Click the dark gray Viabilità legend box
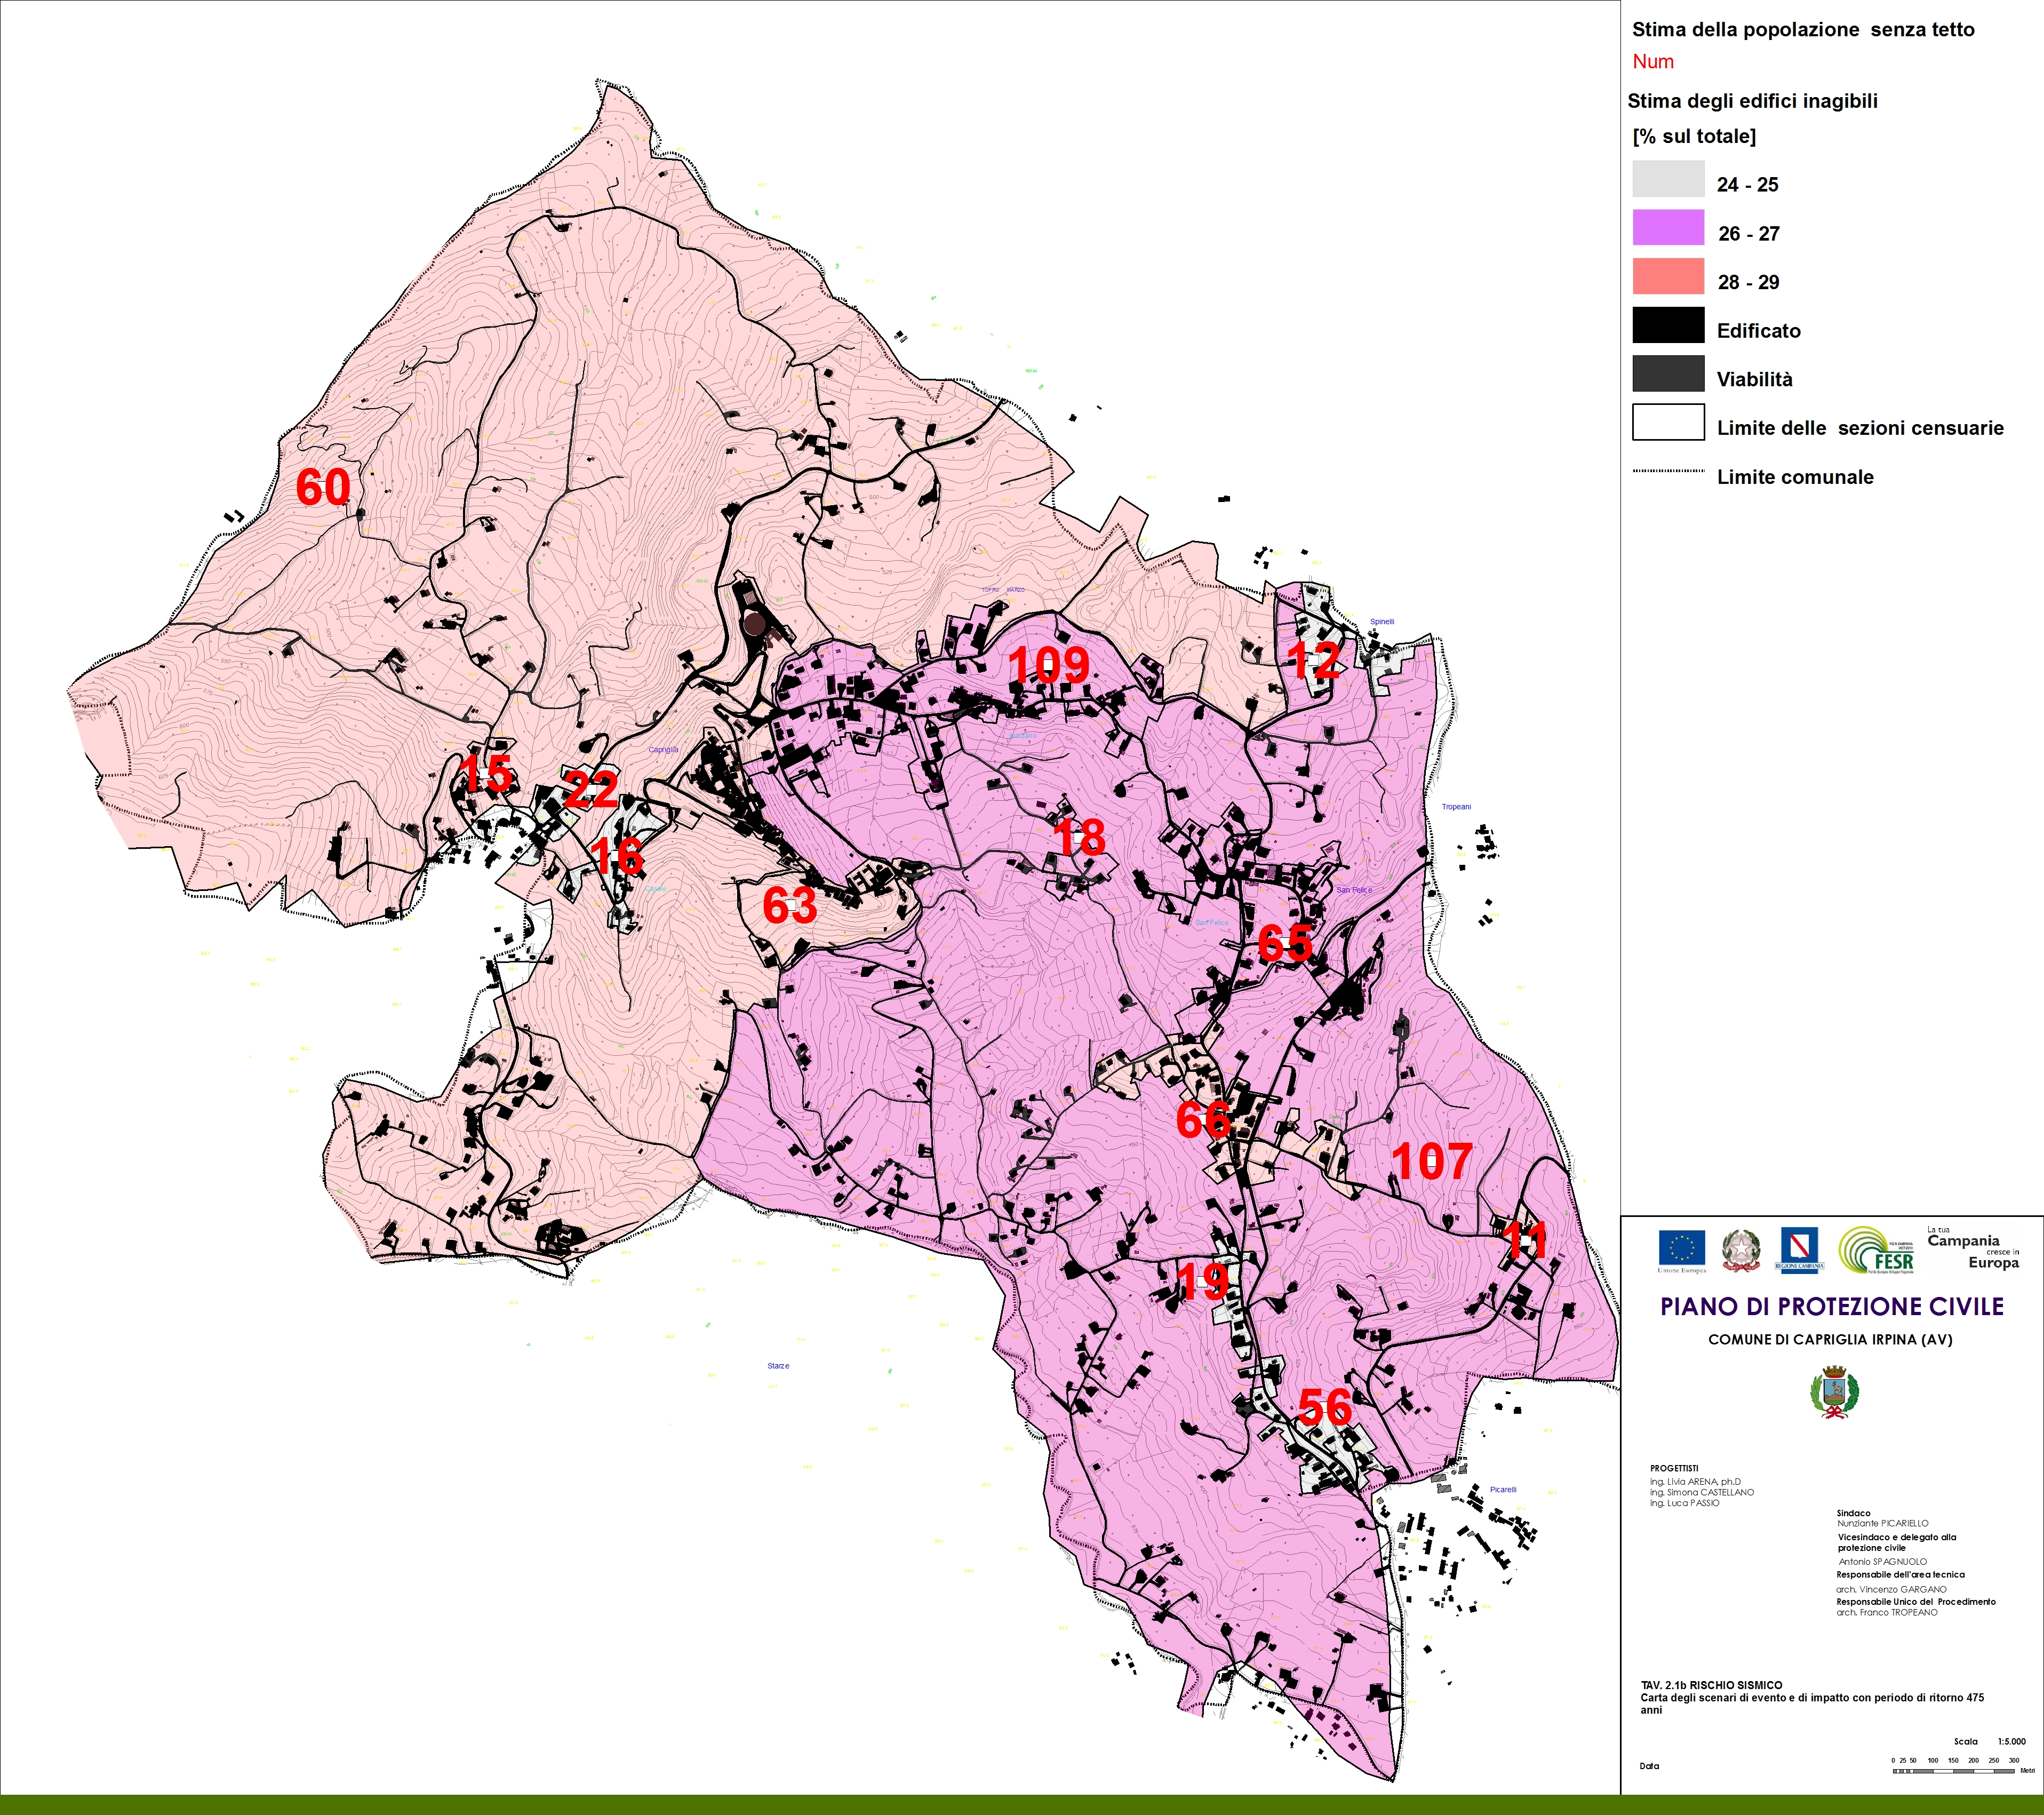Viewport: 2044px width, 1815px height. (1668, 374)
